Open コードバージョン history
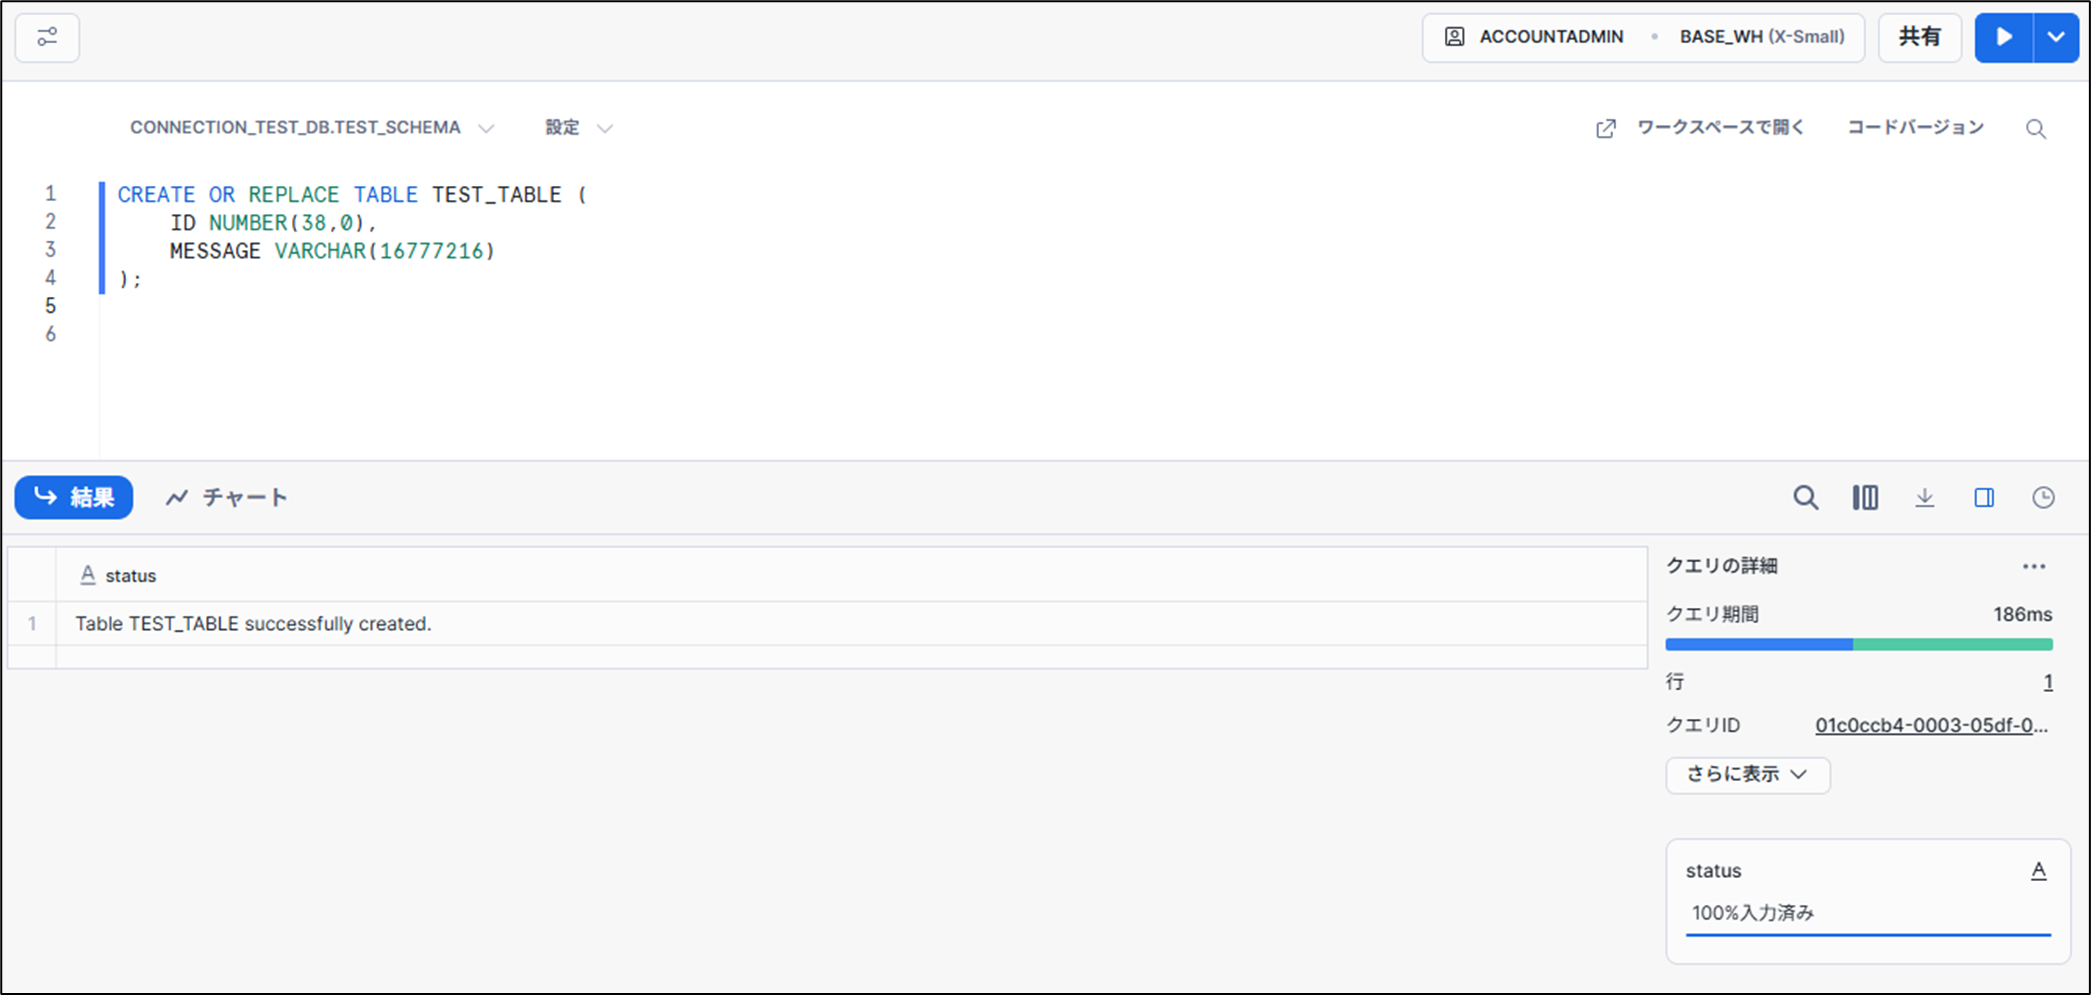The width and height of the screenshot is (2091, 995). [1915, 128]
